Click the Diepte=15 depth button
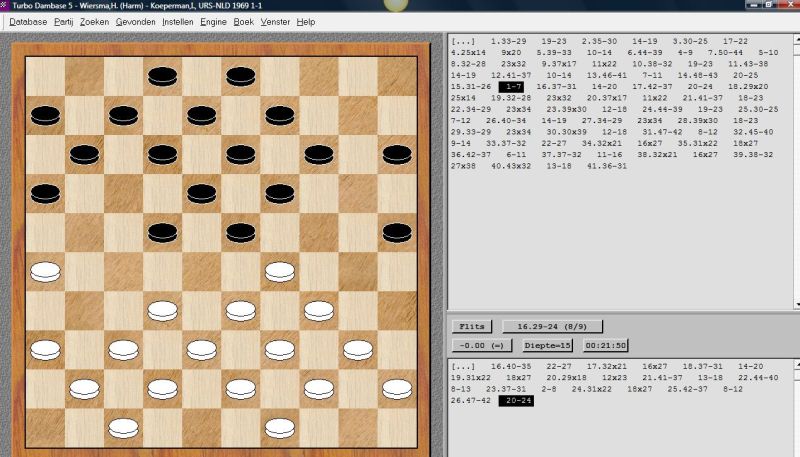Screen dimensions: 800x457 tap(546, 345)
